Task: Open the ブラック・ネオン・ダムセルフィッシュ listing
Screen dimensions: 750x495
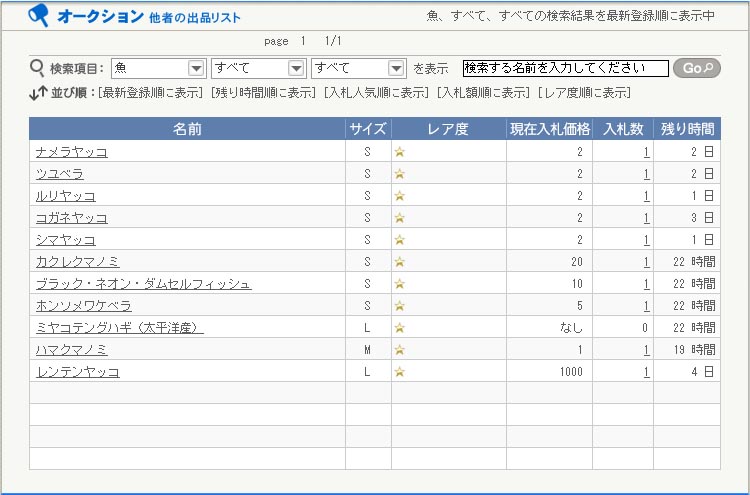Action: (143, 284)
